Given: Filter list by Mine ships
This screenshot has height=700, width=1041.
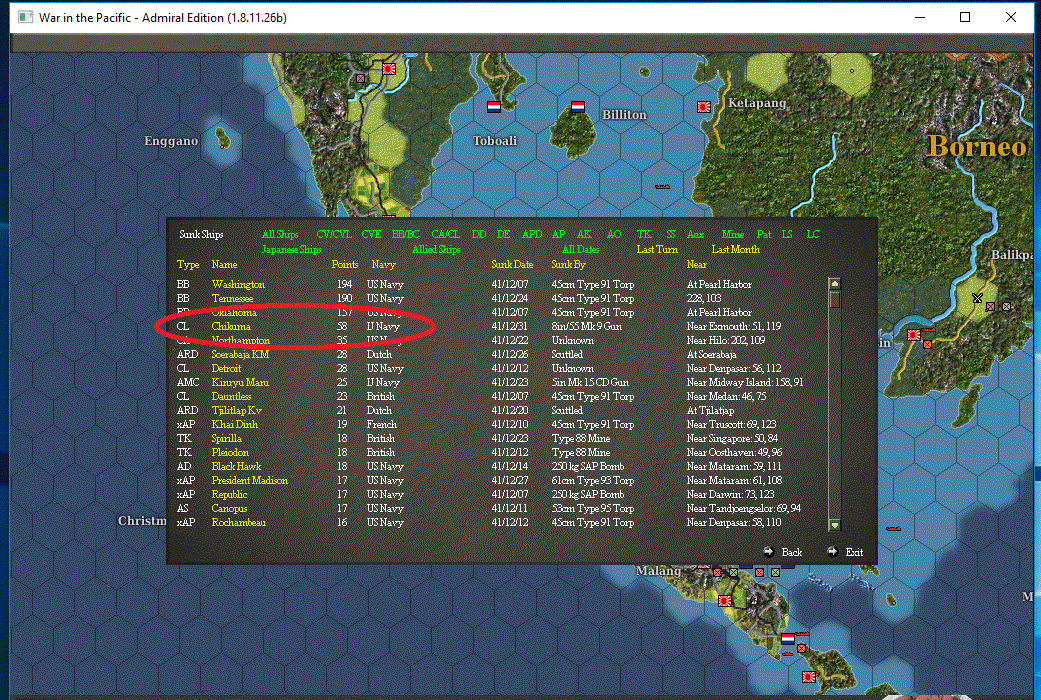Looking at the screenshot, I should tap(732, 234).
